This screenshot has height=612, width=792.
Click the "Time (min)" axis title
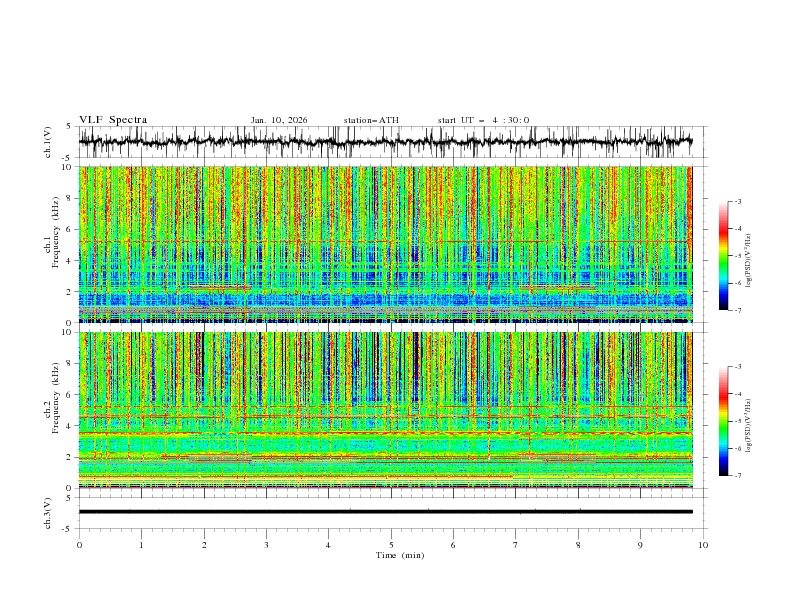[x=400, y=555]
